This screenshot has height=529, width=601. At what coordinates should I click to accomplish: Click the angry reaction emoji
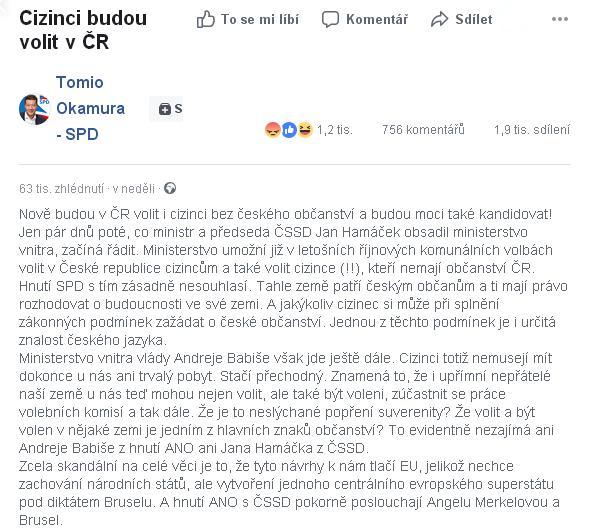coord(273,130)
